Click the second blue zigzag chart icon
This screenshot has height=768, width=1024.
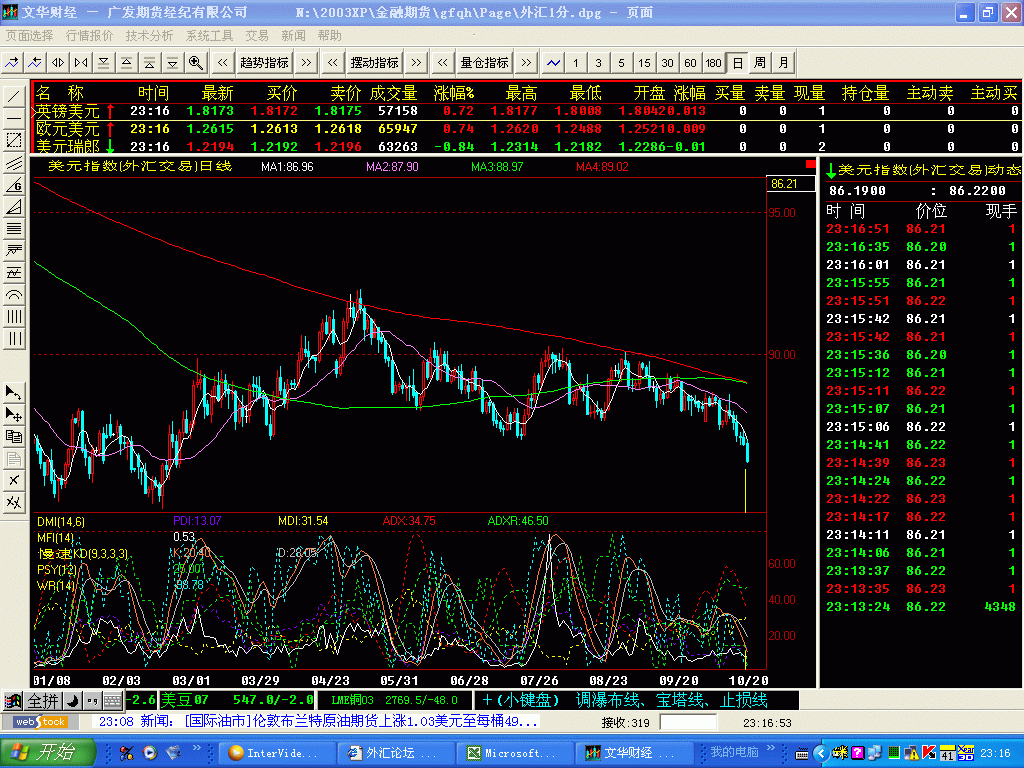(x=35, y=63)
